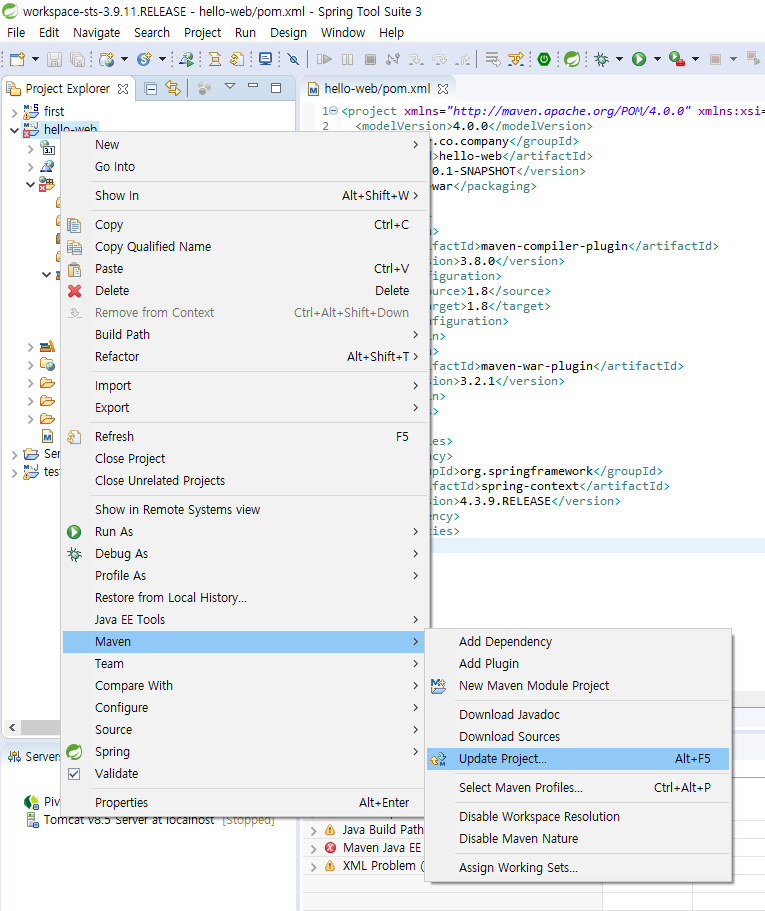Open the Window menu in menu bar
Screen dimensions: 765x911
tap(343, 33)
